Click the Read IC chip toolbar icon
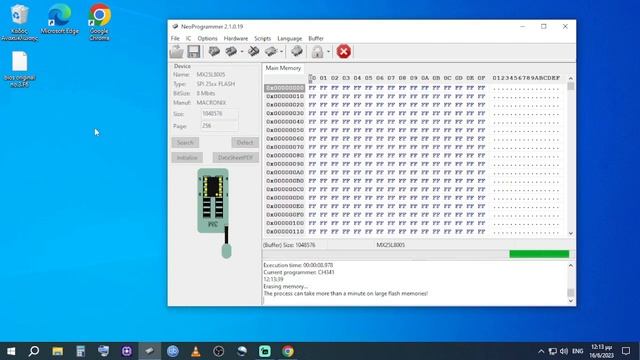 click(214, 51)
